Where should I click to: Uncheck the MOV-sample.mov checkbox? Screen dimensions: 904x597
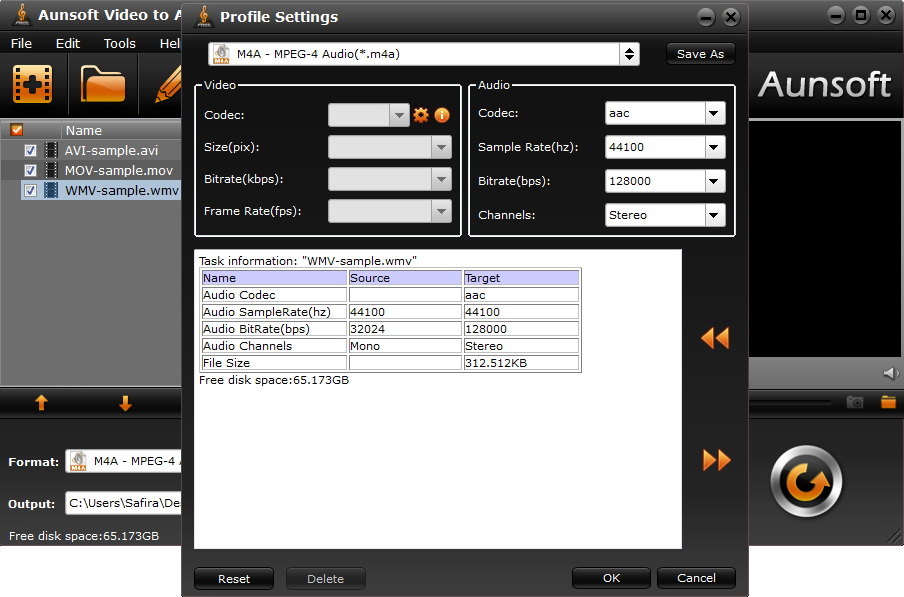click(x=31, y=171)
